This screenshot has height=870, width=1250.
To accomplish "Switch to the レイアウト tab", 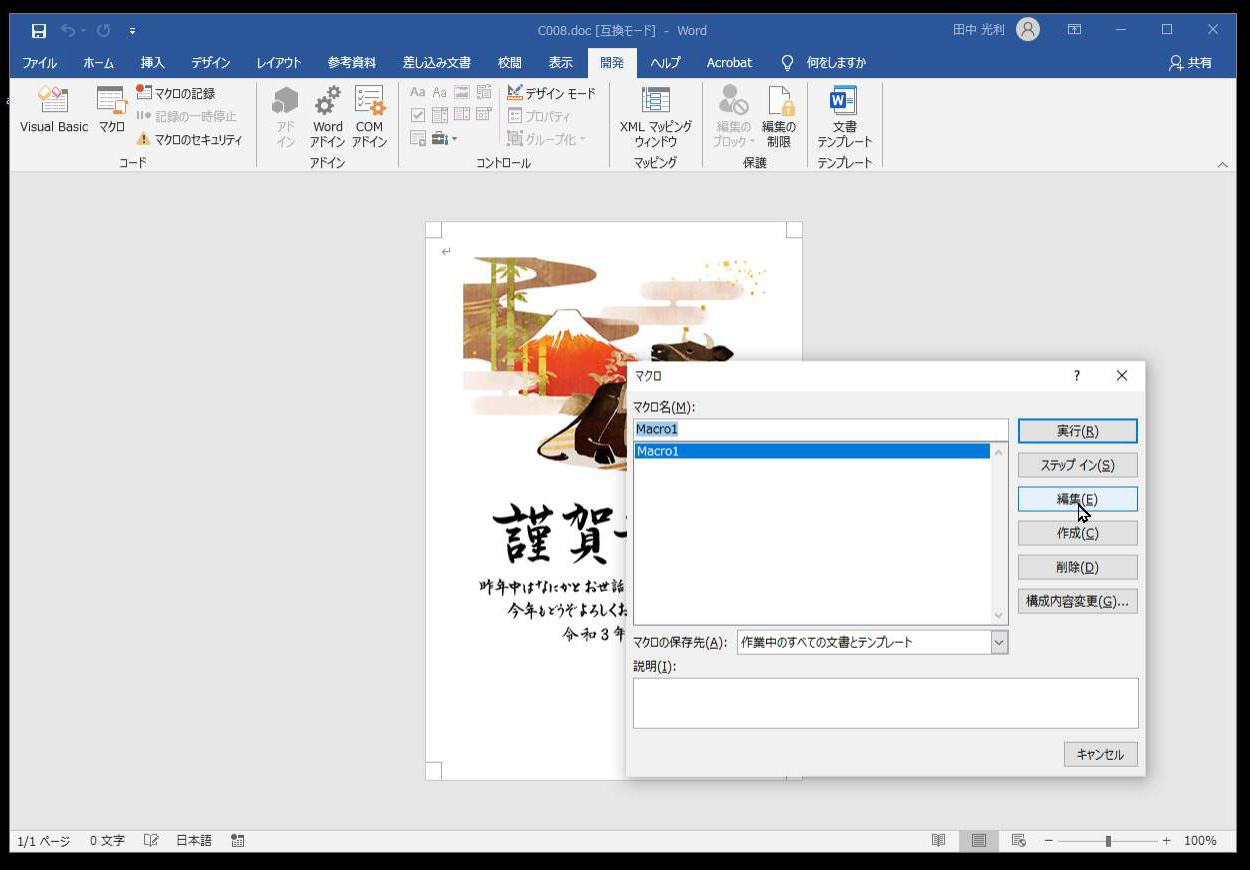I will tap(279, 63).
